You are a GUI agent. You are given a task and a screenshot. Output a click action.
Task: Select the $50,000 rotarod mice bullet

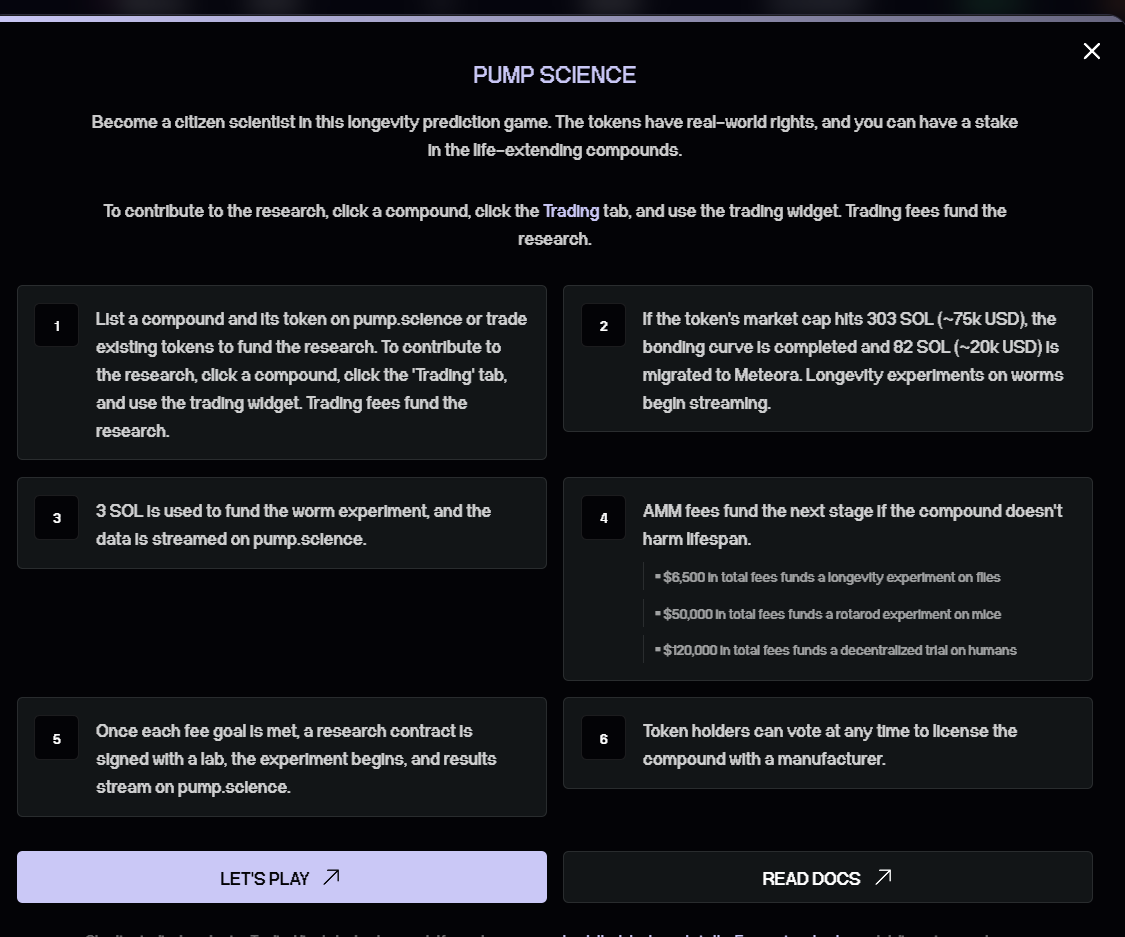831,614
